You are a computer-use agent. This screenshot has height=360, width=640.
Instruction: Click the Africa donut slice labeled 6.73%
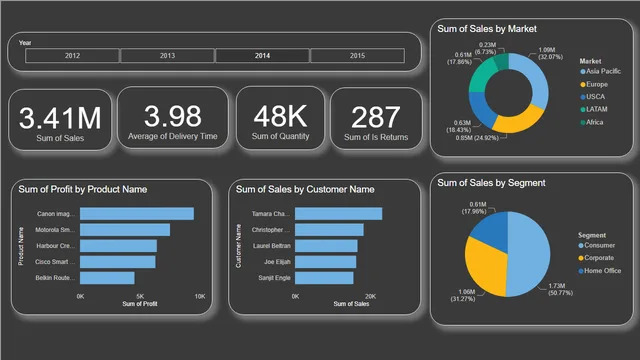coord(502,61)
